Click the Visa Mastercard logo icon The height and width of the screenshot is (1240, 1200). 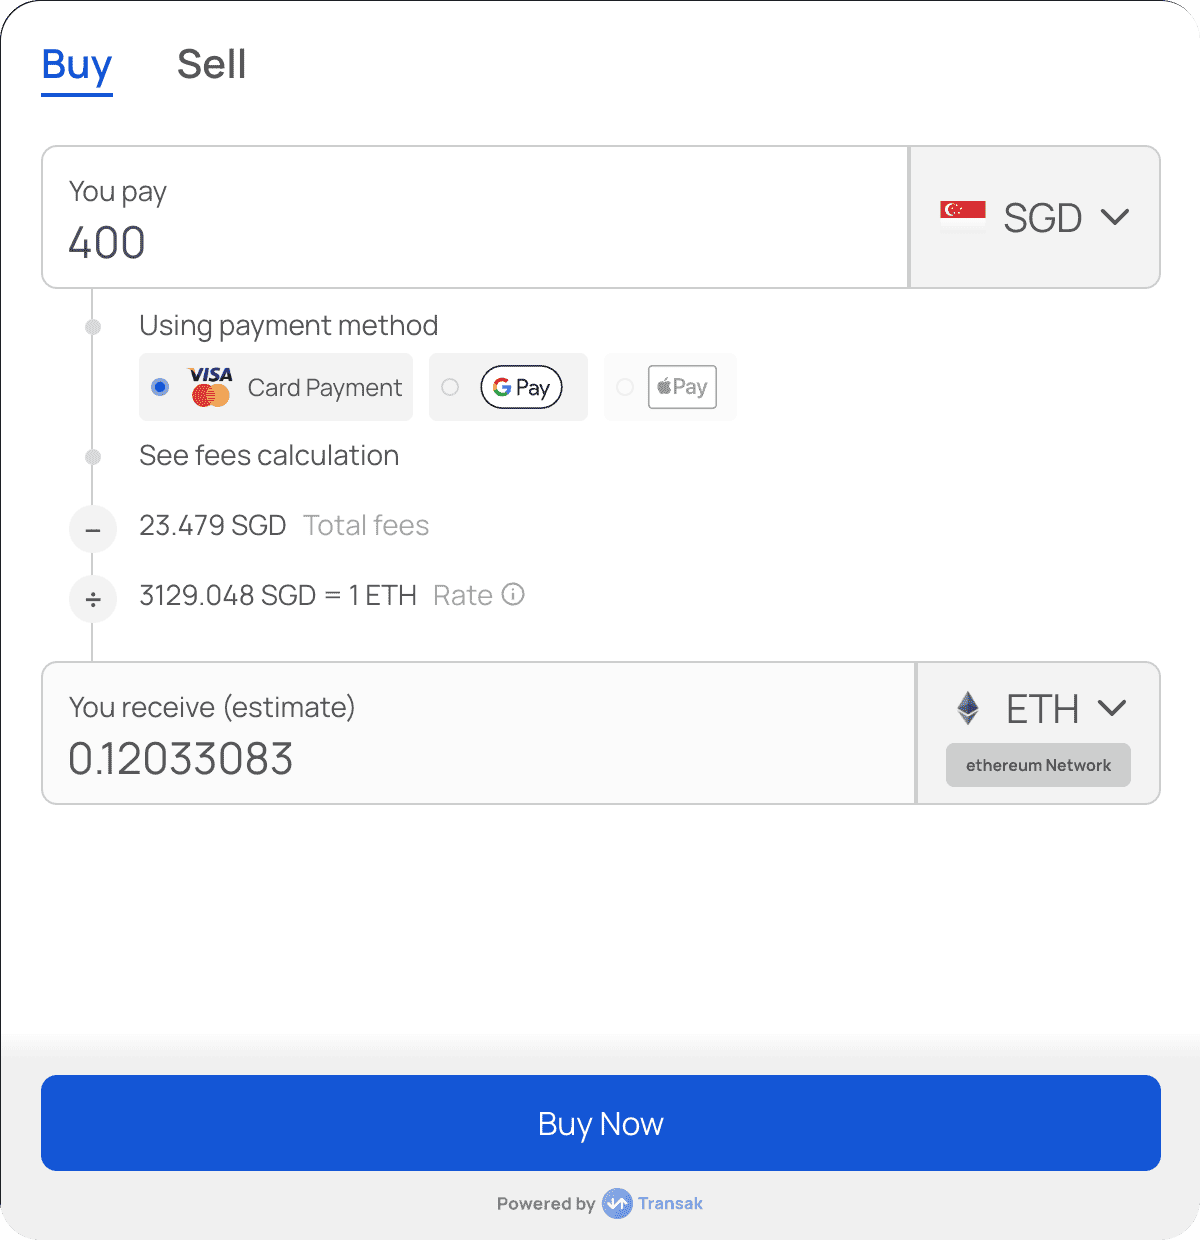(211, 387)
